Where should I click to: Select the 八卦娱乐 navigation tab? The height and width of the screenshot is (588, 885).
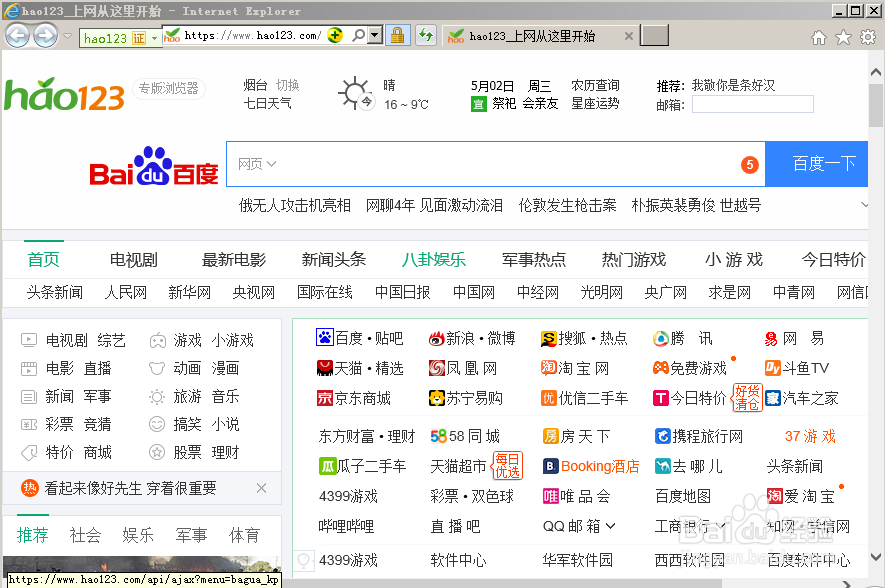[433, 260]
